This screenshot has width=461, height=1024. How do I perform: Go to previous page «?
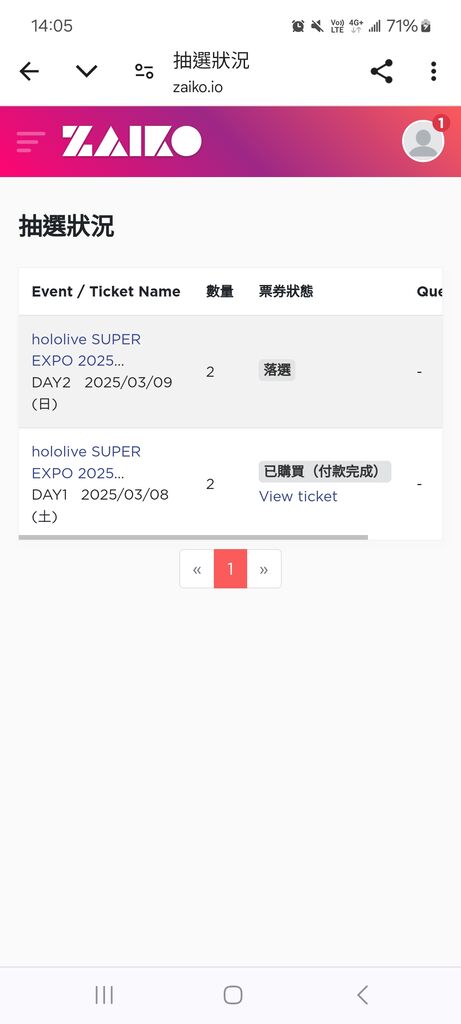(197, 569)
